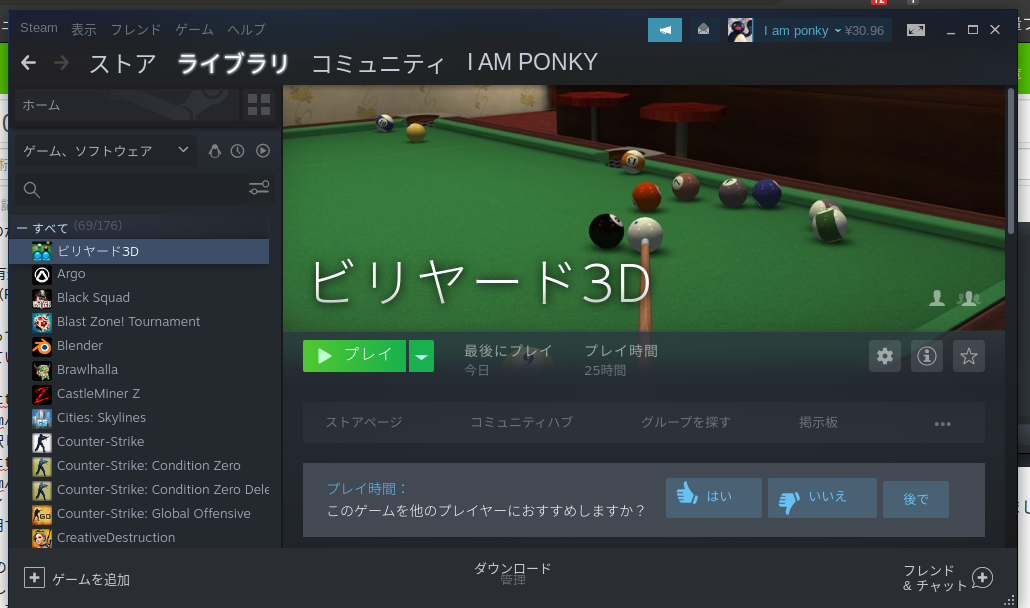Open Friends & Chat plus icon

coord(982,578)
